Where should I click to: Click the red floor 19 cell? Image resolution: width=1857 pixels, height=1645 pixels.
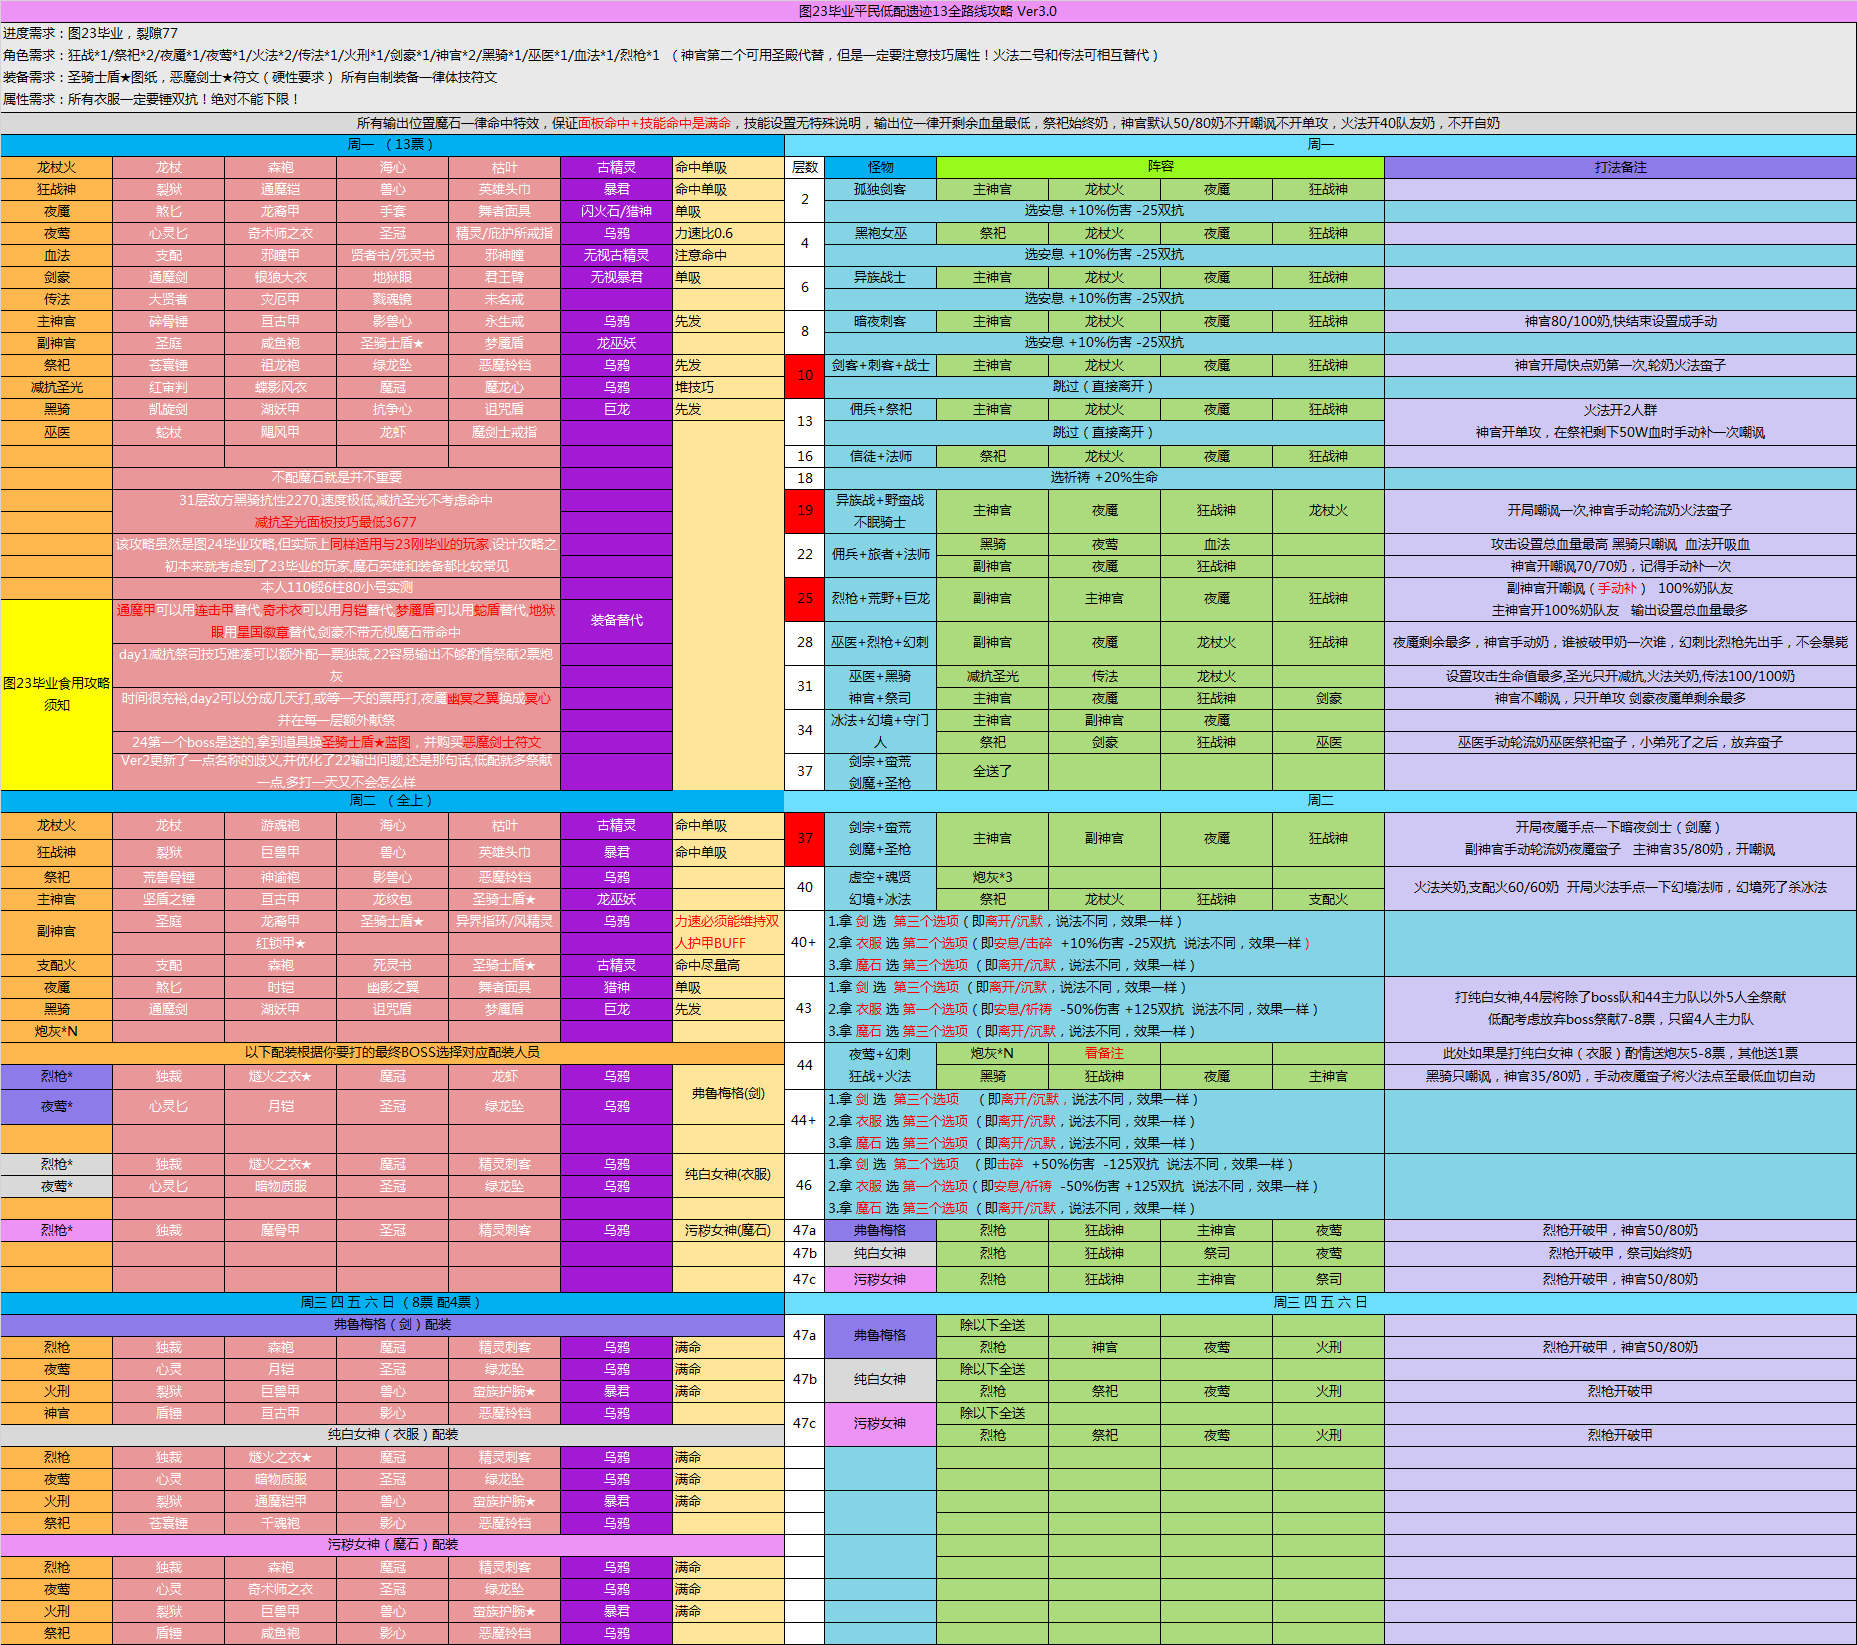[804, 510]
